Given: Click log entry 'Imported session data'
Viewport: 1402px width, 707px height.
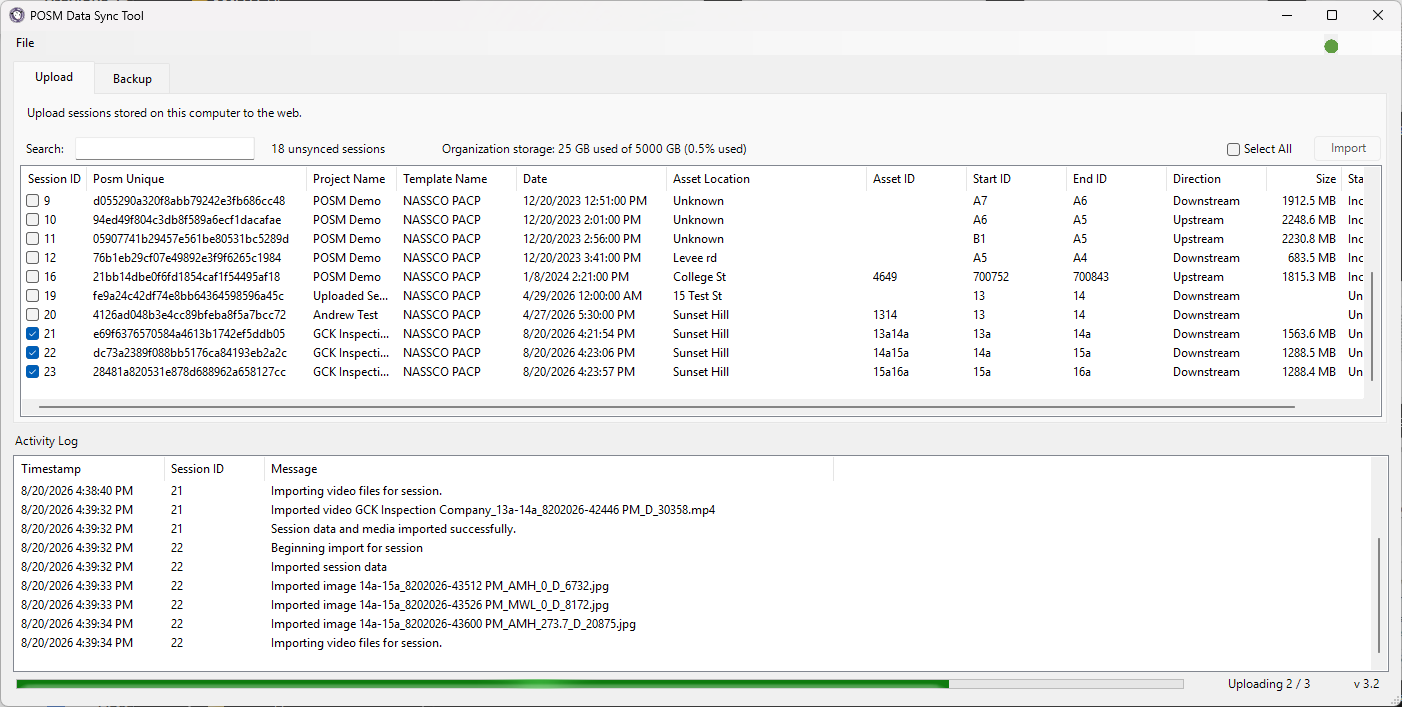Looking at the screenshot, I should point(329,567).
